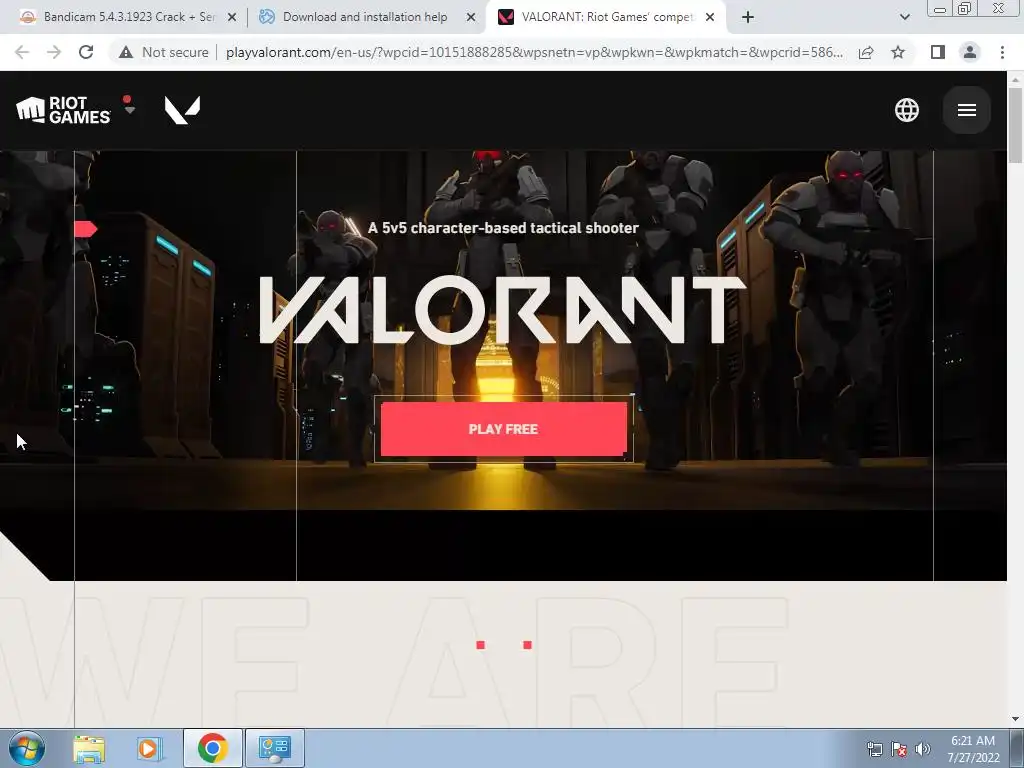Go forward in browser history
This screenshot has width=1024, height=768.
coord(54,52)
